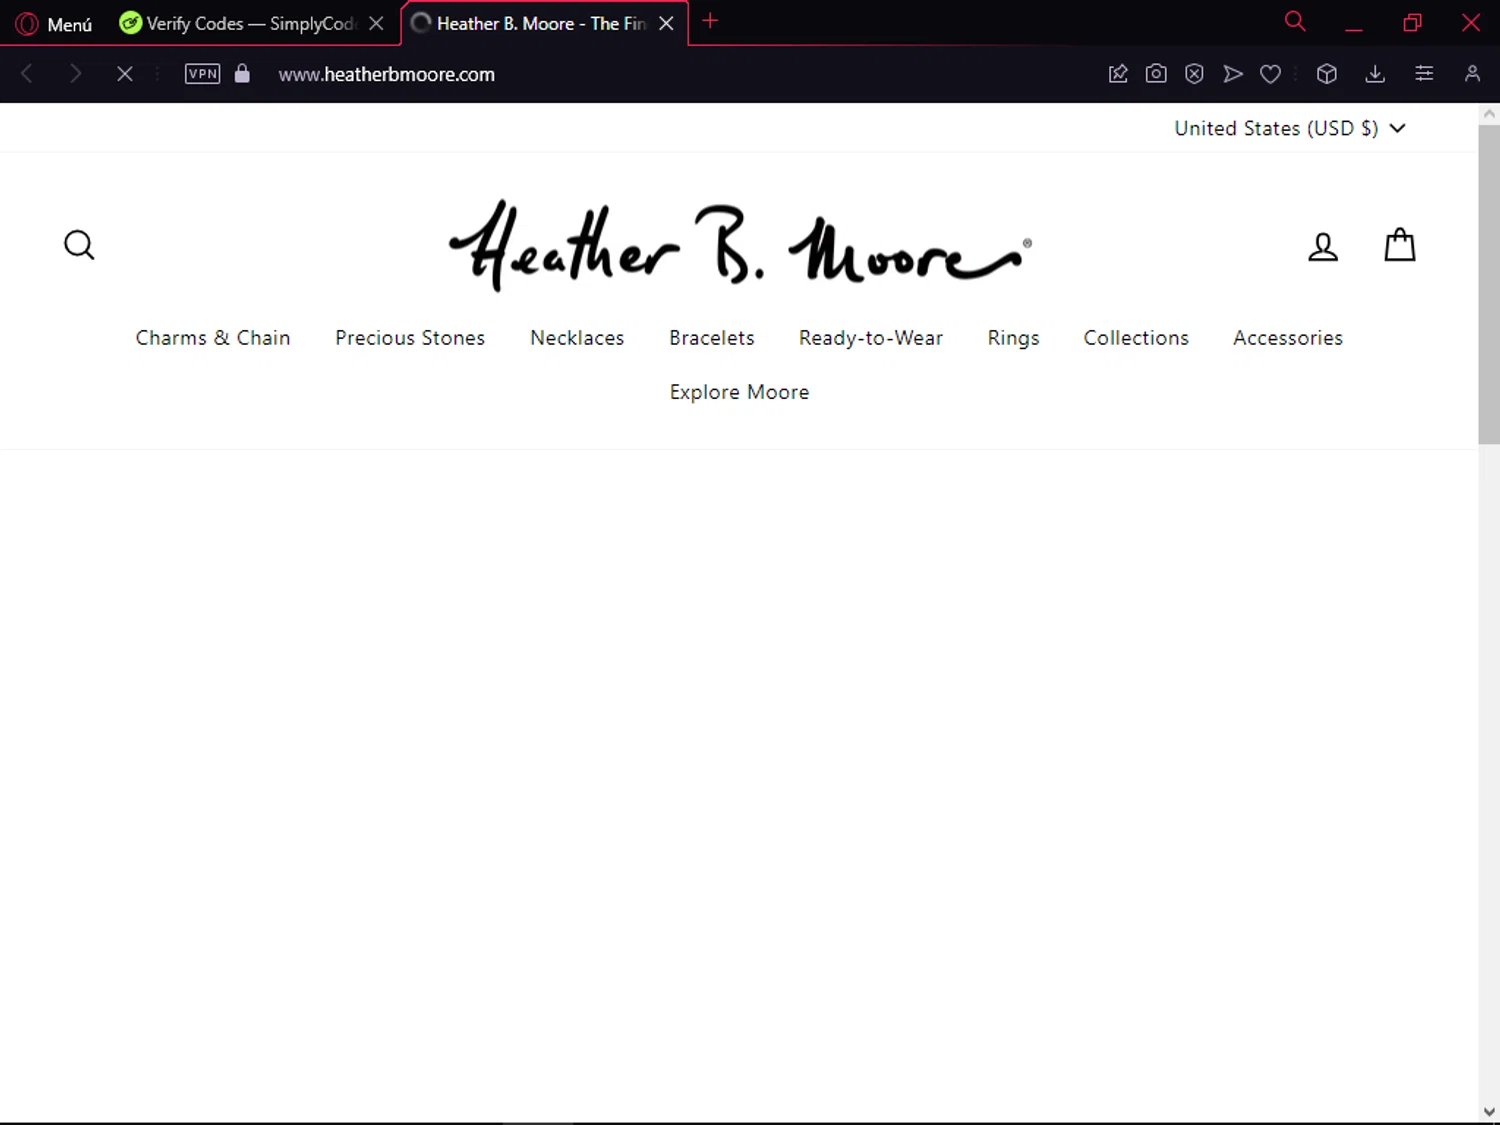Open the Necklaces menu

(577, 338)
